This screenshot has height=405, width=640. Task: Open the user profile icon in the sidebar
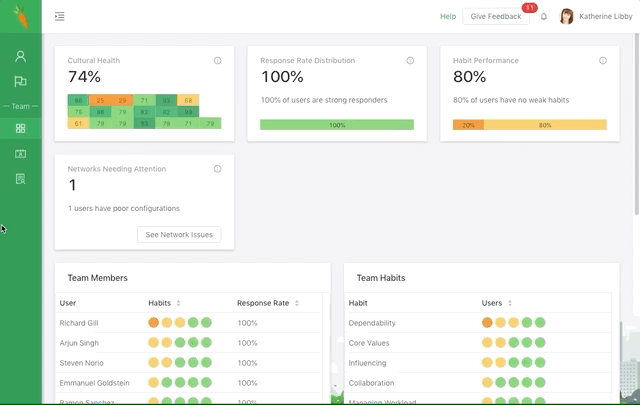tap(20, 57)
